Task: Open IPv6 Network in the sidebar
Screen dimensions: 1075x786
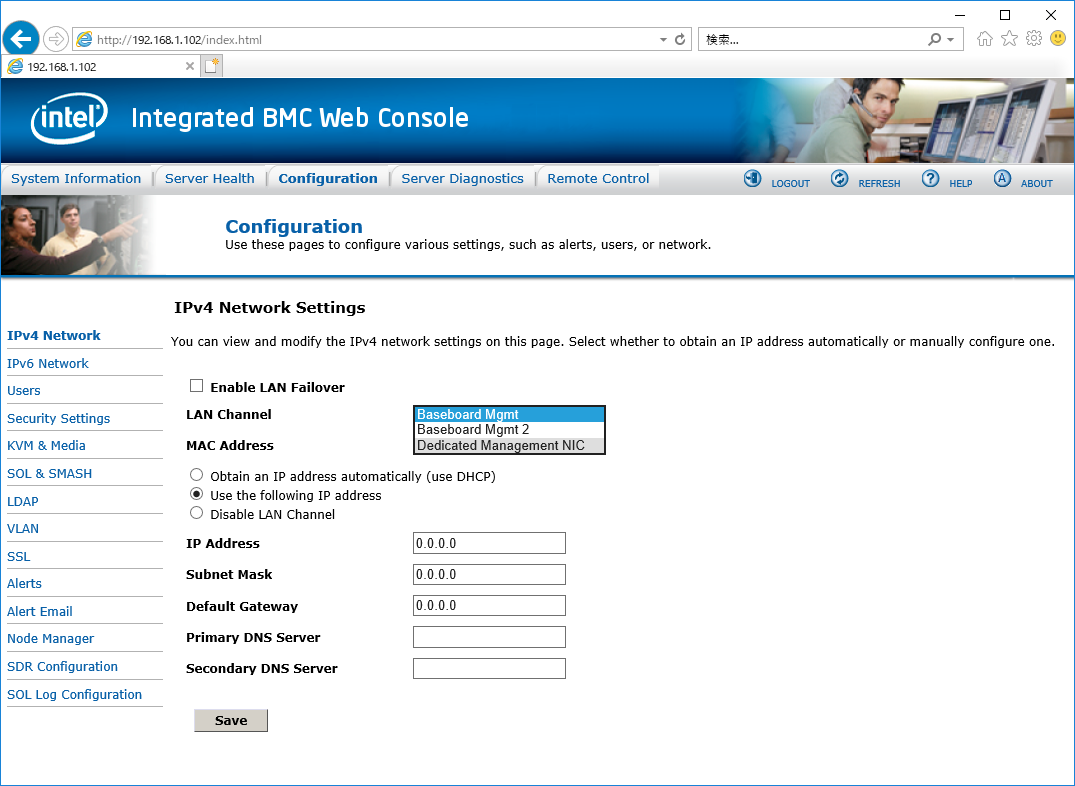Action: click(x=48, y=364)
